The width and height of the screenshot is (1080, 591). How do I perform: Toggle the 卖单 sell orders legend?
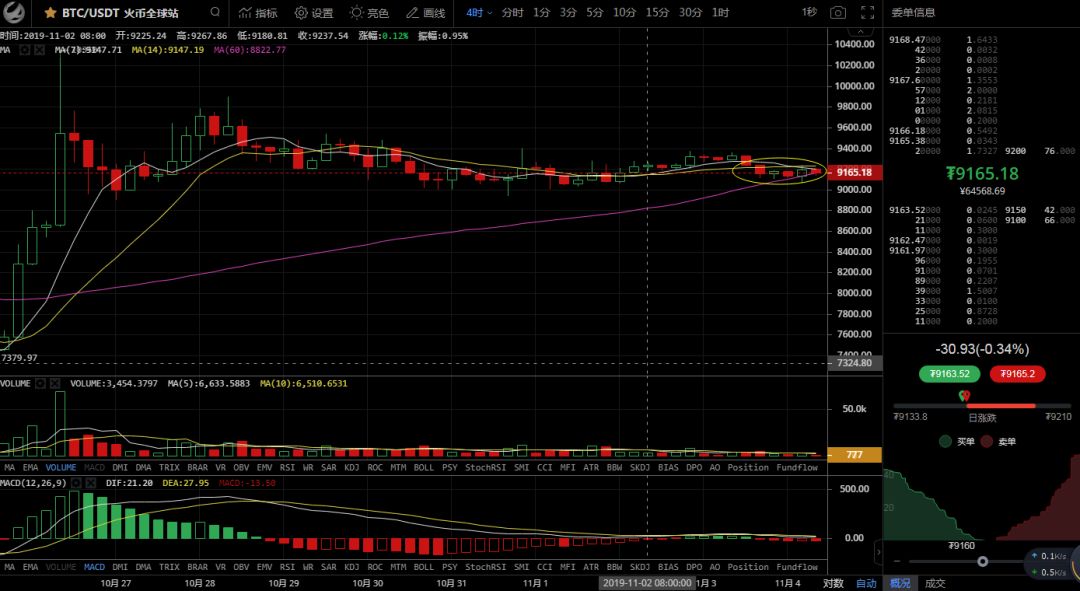coord(999,442)
